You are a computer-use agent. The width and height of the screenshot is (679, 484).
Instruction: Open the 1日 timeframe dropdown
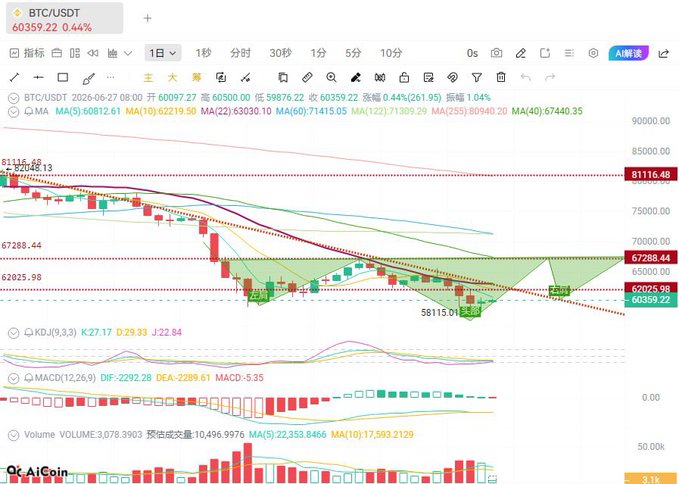coord(163,53)
